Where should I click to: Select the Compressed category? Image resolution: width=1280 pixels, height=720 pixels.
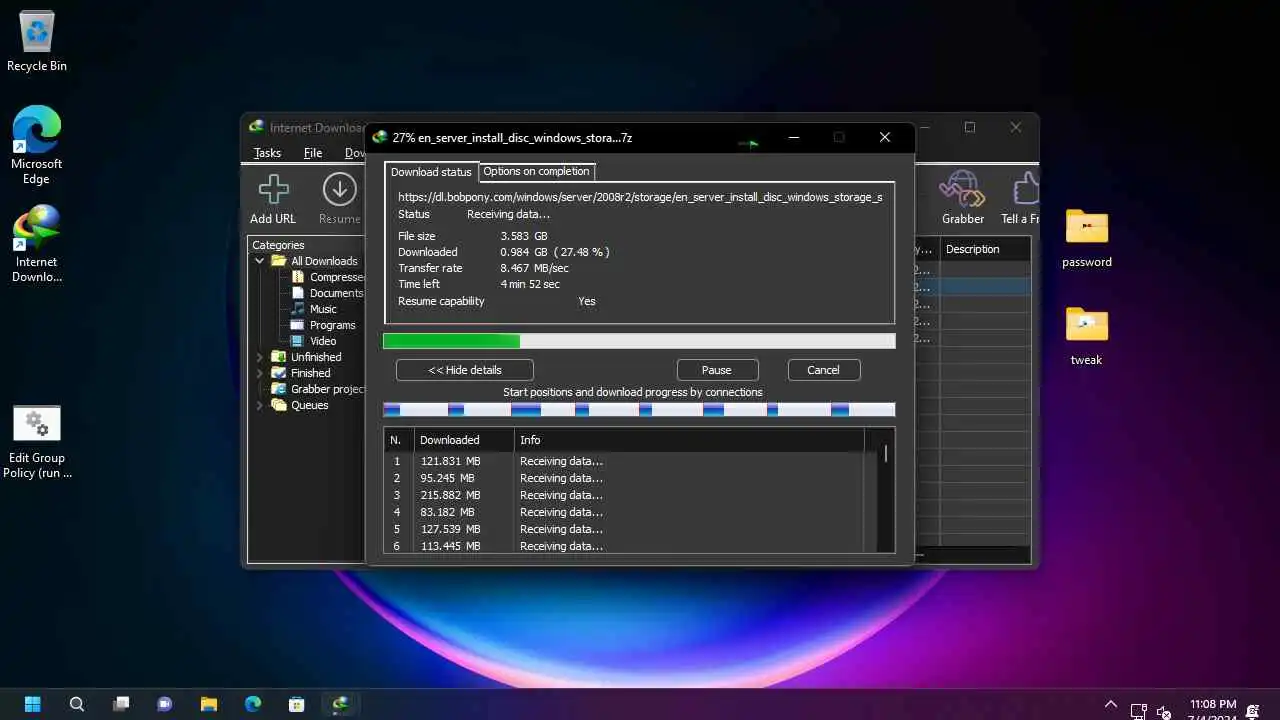click(x=328, y=277)
